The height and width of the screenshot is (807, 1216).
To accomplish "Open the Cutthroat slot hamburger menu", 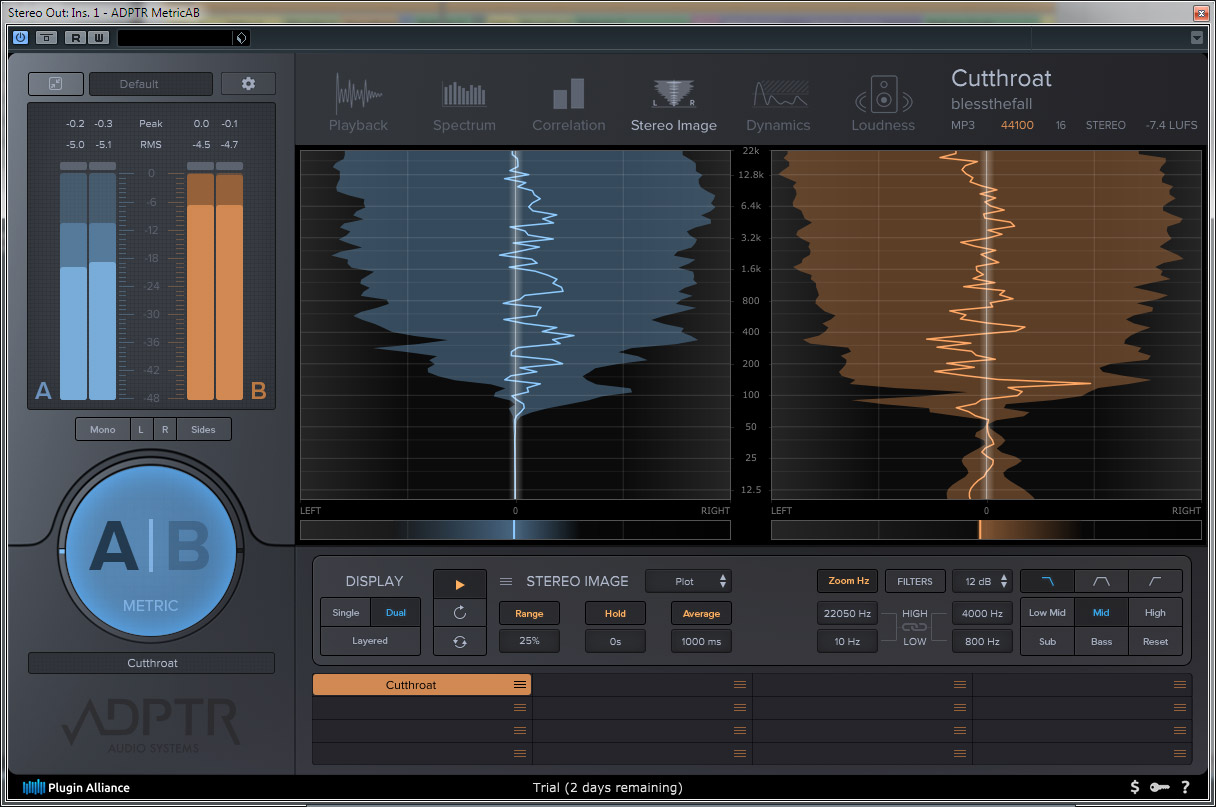I will click(520, 685).
